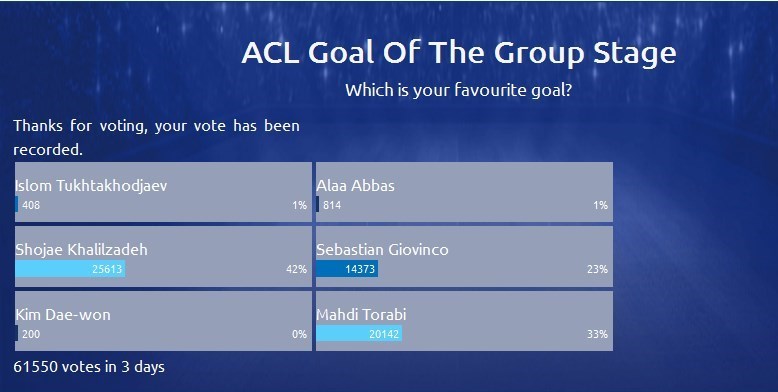Screen dimensions: 778x392
Task: Click the 25613 votes progress bar
Action: [x=70, y=269]
